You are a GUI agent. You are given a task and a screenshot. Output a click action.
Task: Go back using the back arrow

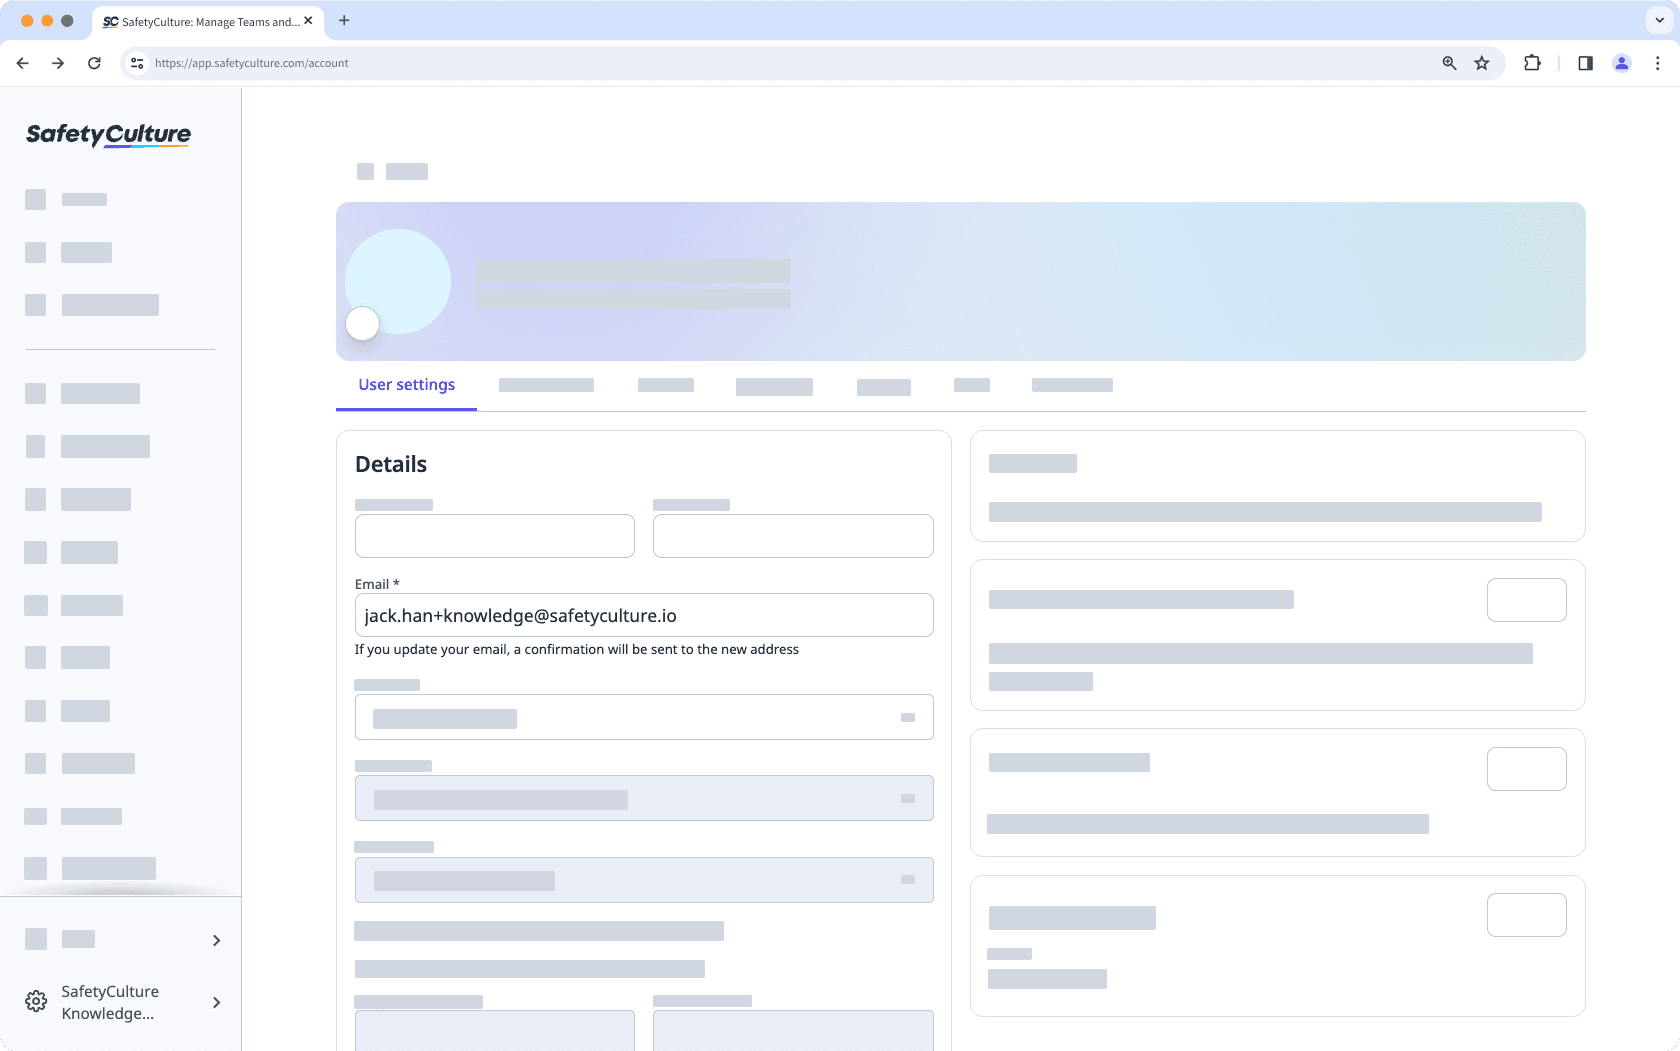[x=22, y=63]
